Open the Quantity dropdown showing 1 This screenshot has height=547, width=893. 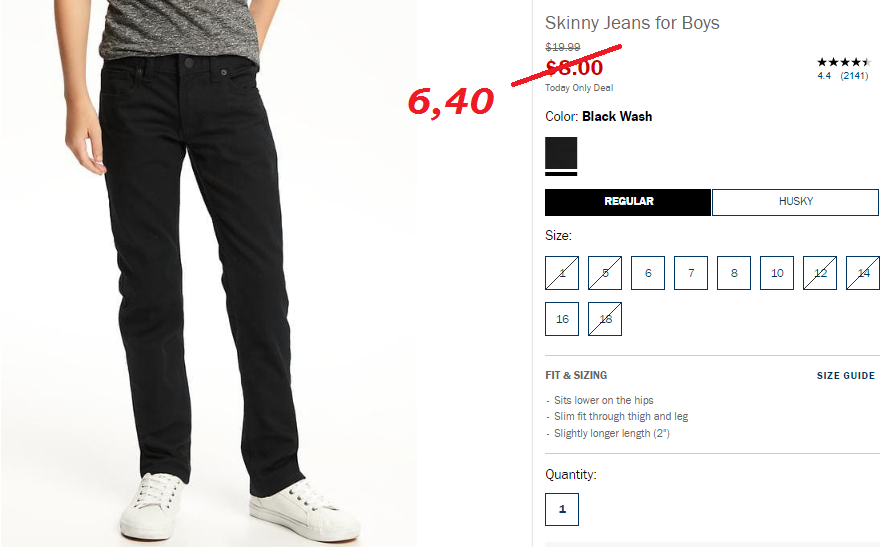[x=562, y=509]
